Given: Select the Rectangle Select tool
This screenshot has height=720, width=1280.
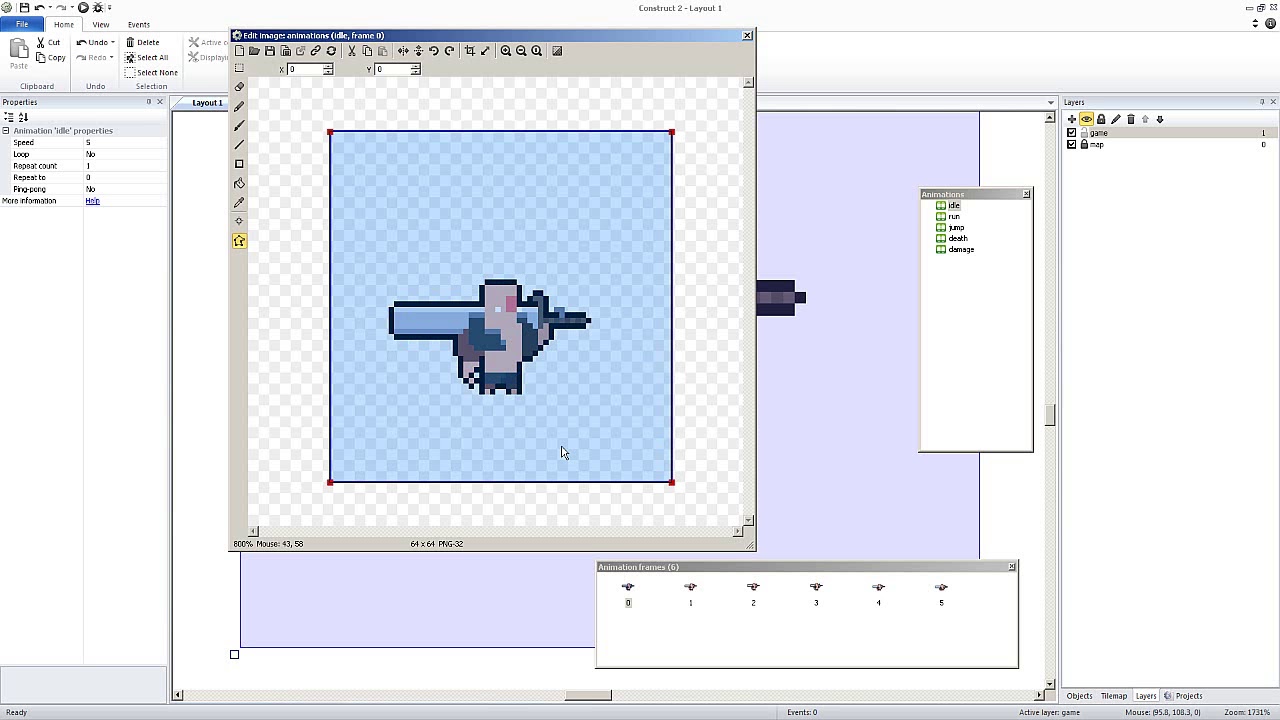Looking at the screenshot, I should pyautogui.click(x=239, y=68).
